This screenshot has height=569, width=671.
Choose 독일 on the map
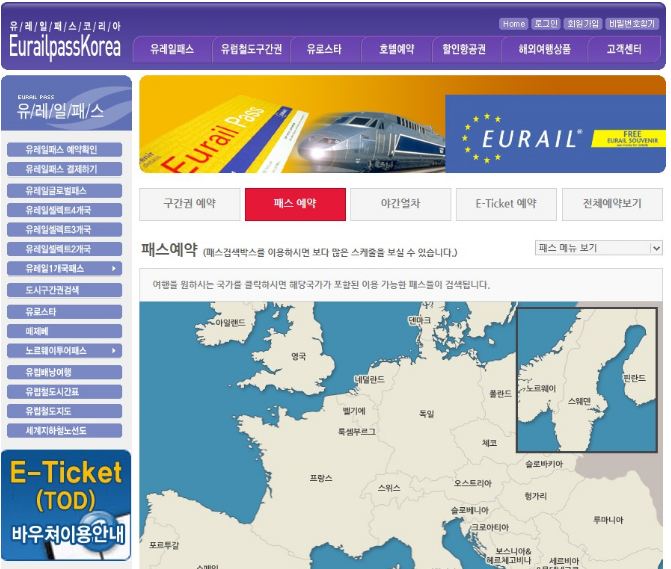pos(426,414)
